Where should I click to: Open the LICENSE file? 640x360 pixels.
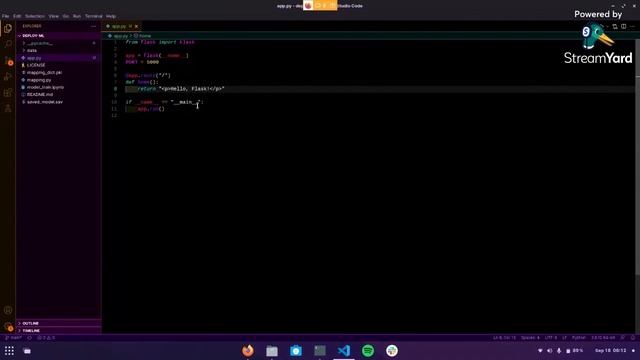[58, 65]
